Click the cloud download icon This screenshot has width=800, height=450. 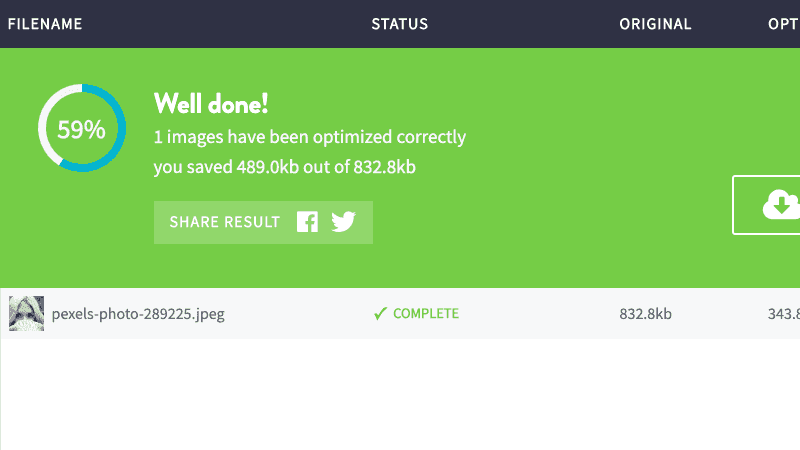click(x=781, y=205)
